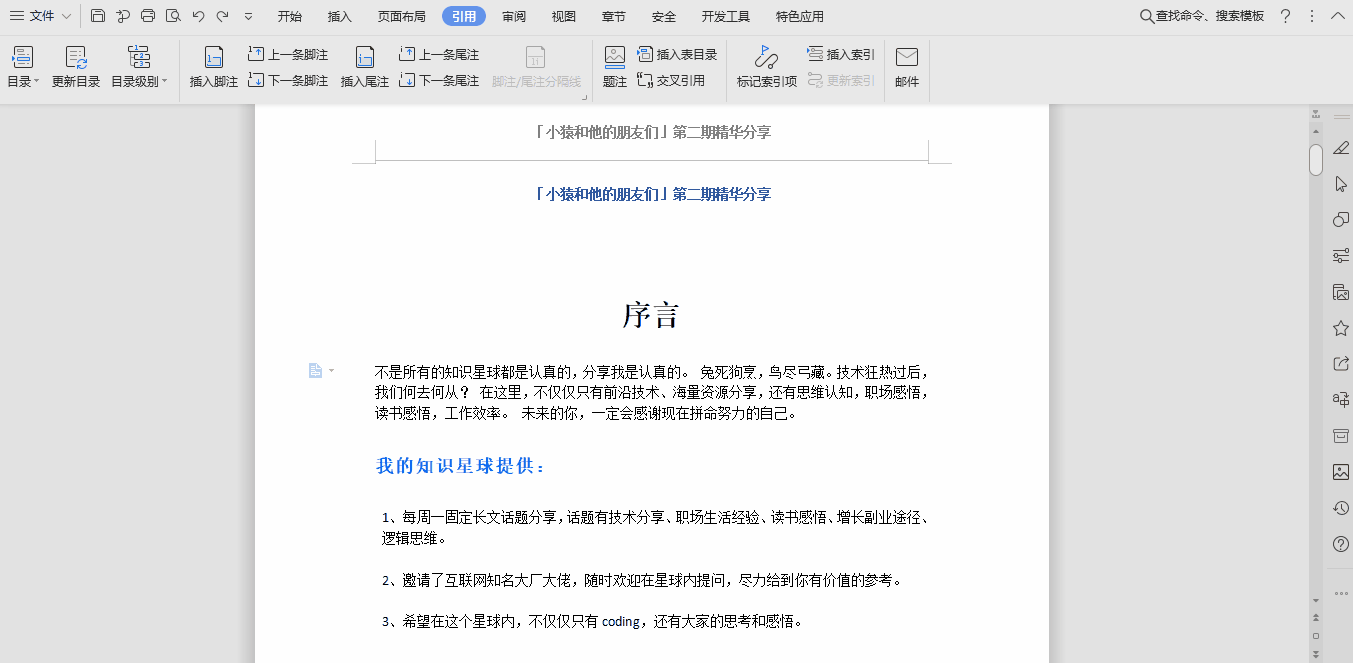Screen dimensions: 1353x663
Task: Open the 页面布局 tab
Action: pyautogui.click(x=402, y=16)
